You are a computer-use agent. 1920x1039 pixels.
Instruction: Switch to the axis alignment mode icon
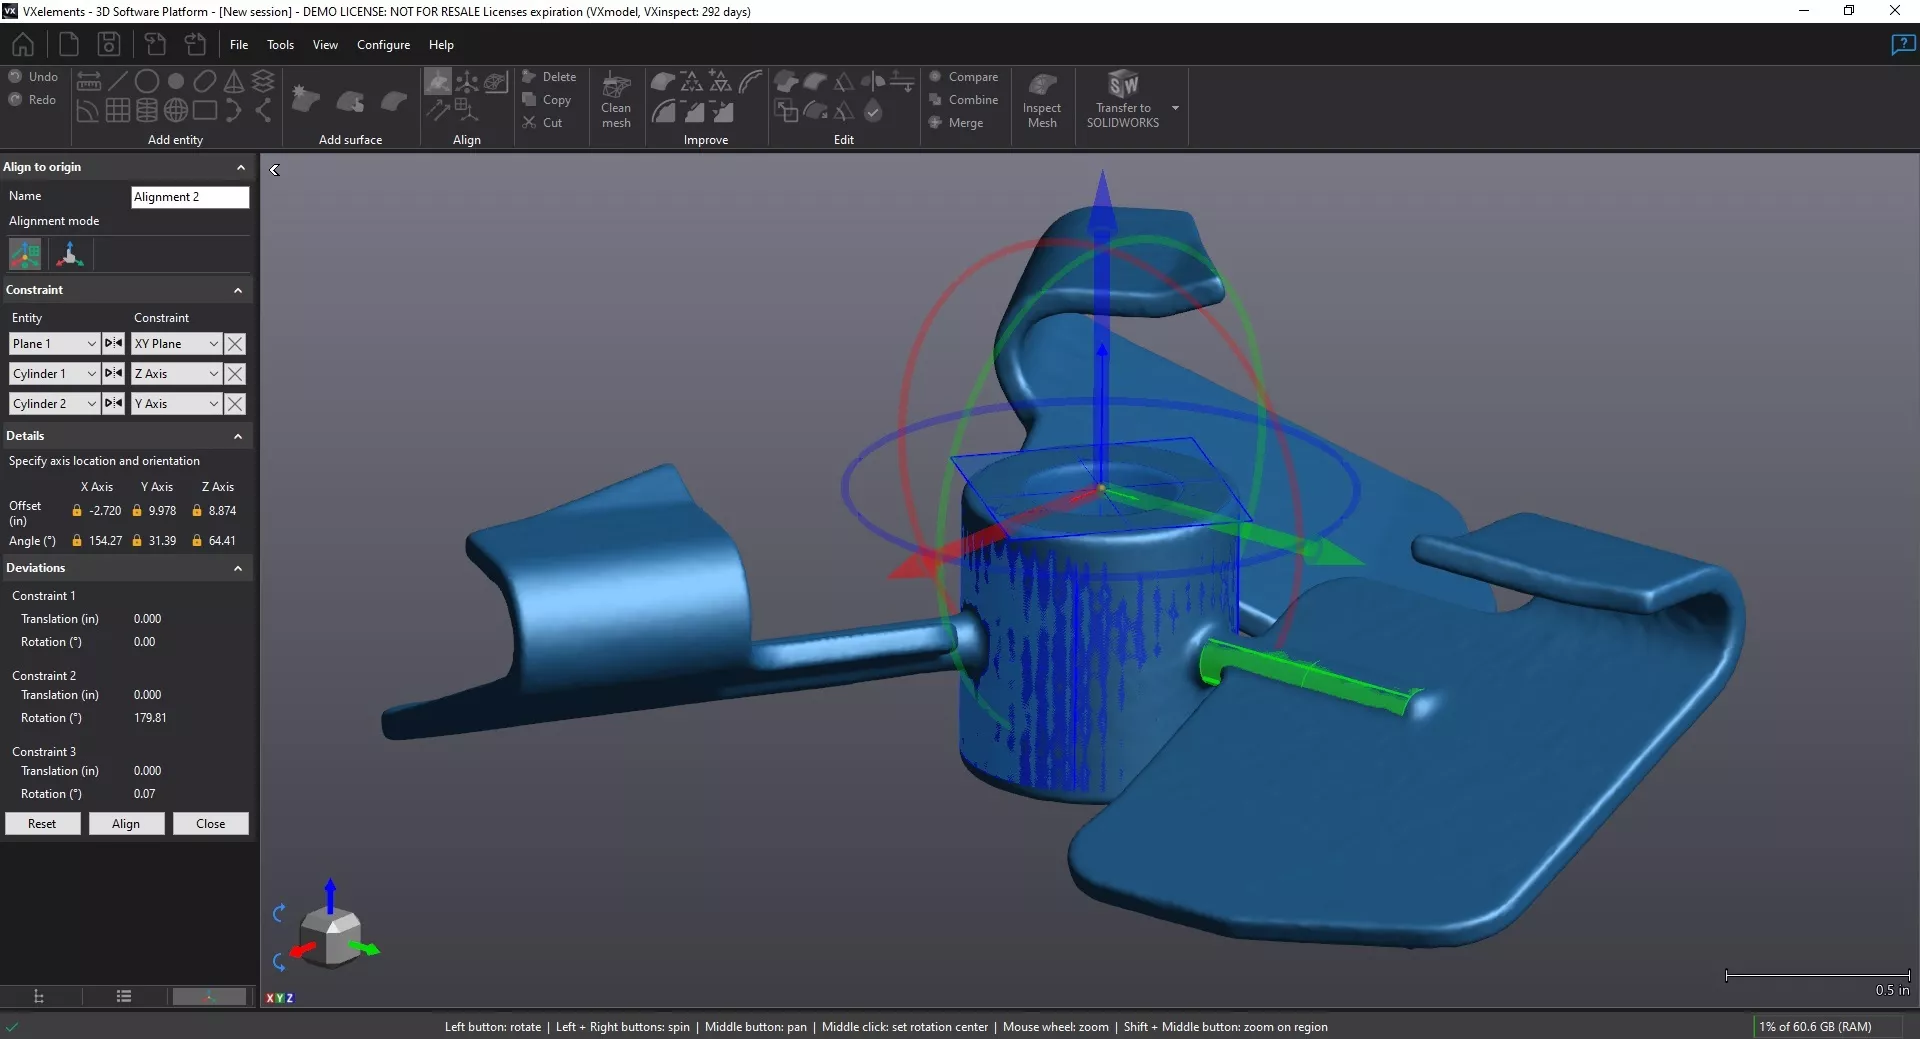70,254
